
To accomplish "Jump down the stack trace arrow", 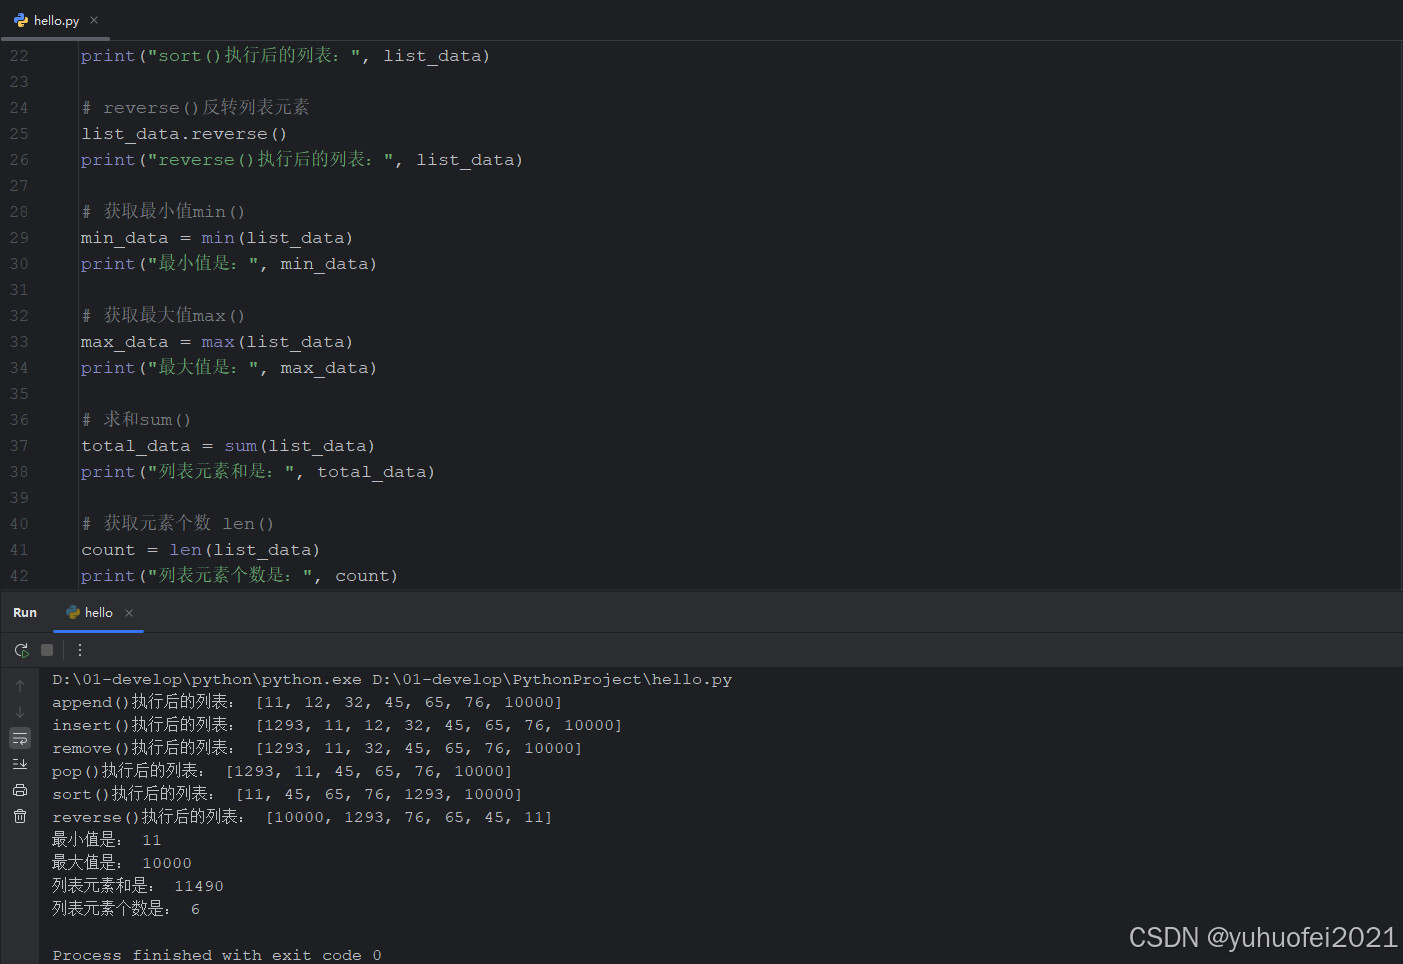I will (x=20, y=712).
